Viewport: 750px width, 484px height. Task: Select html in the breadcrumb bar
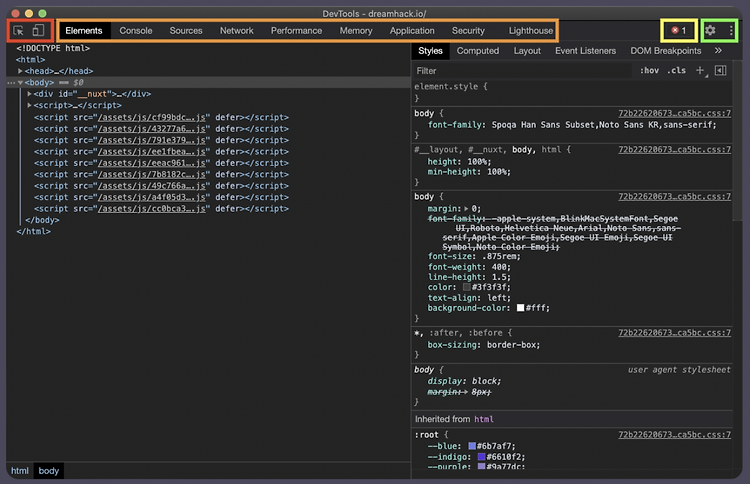click(x=20, y=471)
